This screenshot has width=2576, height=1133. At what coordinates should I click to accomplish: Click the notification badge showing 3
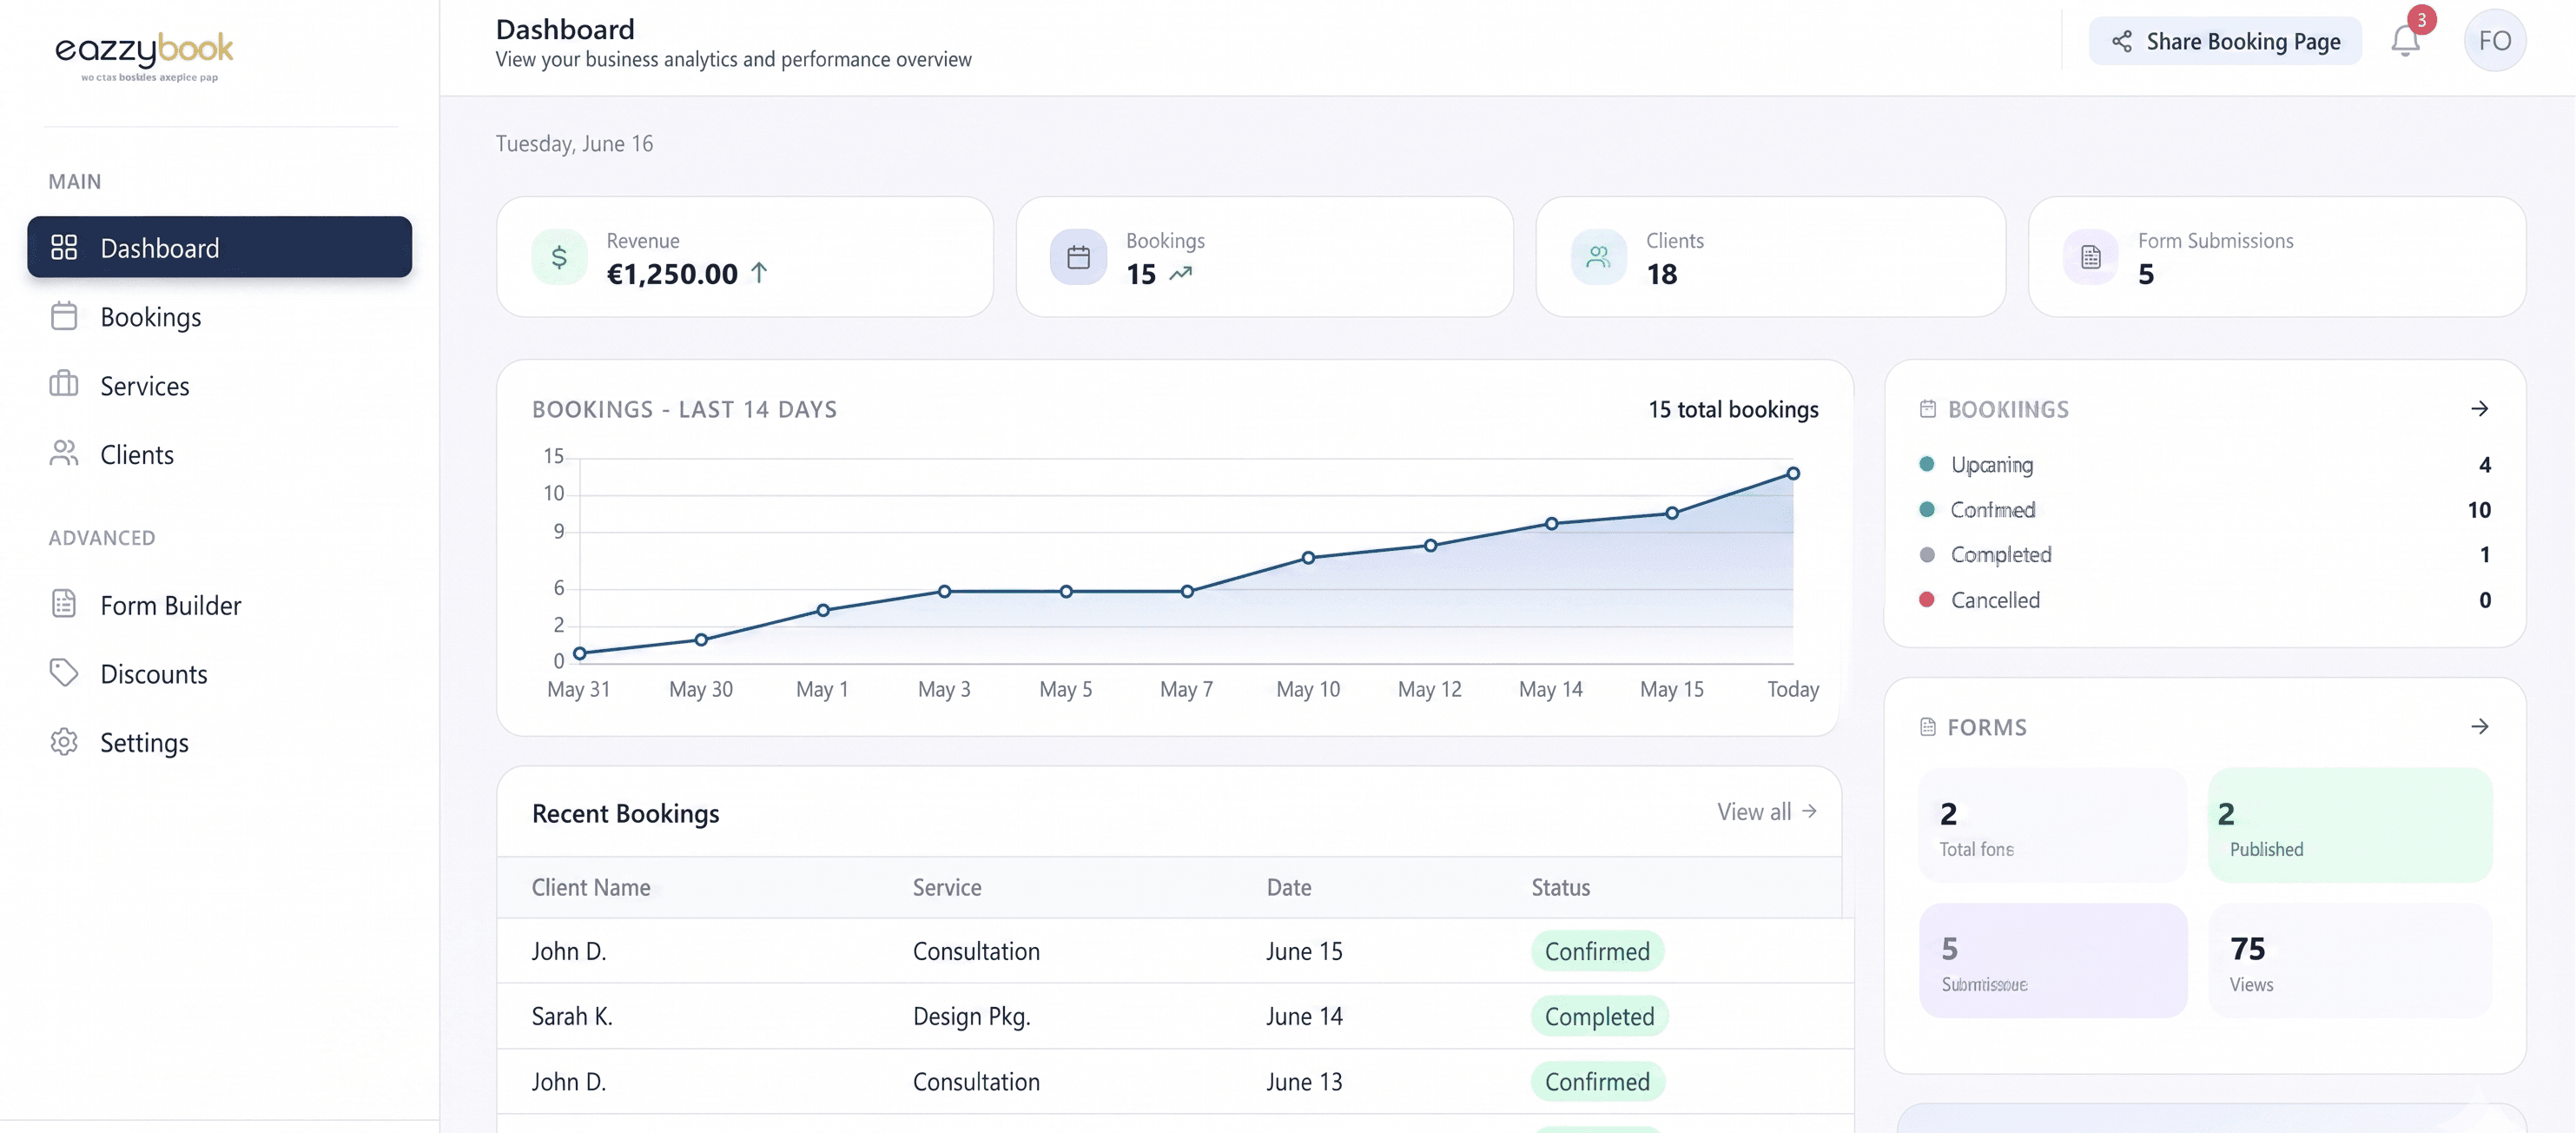[x=2421, y=19]
